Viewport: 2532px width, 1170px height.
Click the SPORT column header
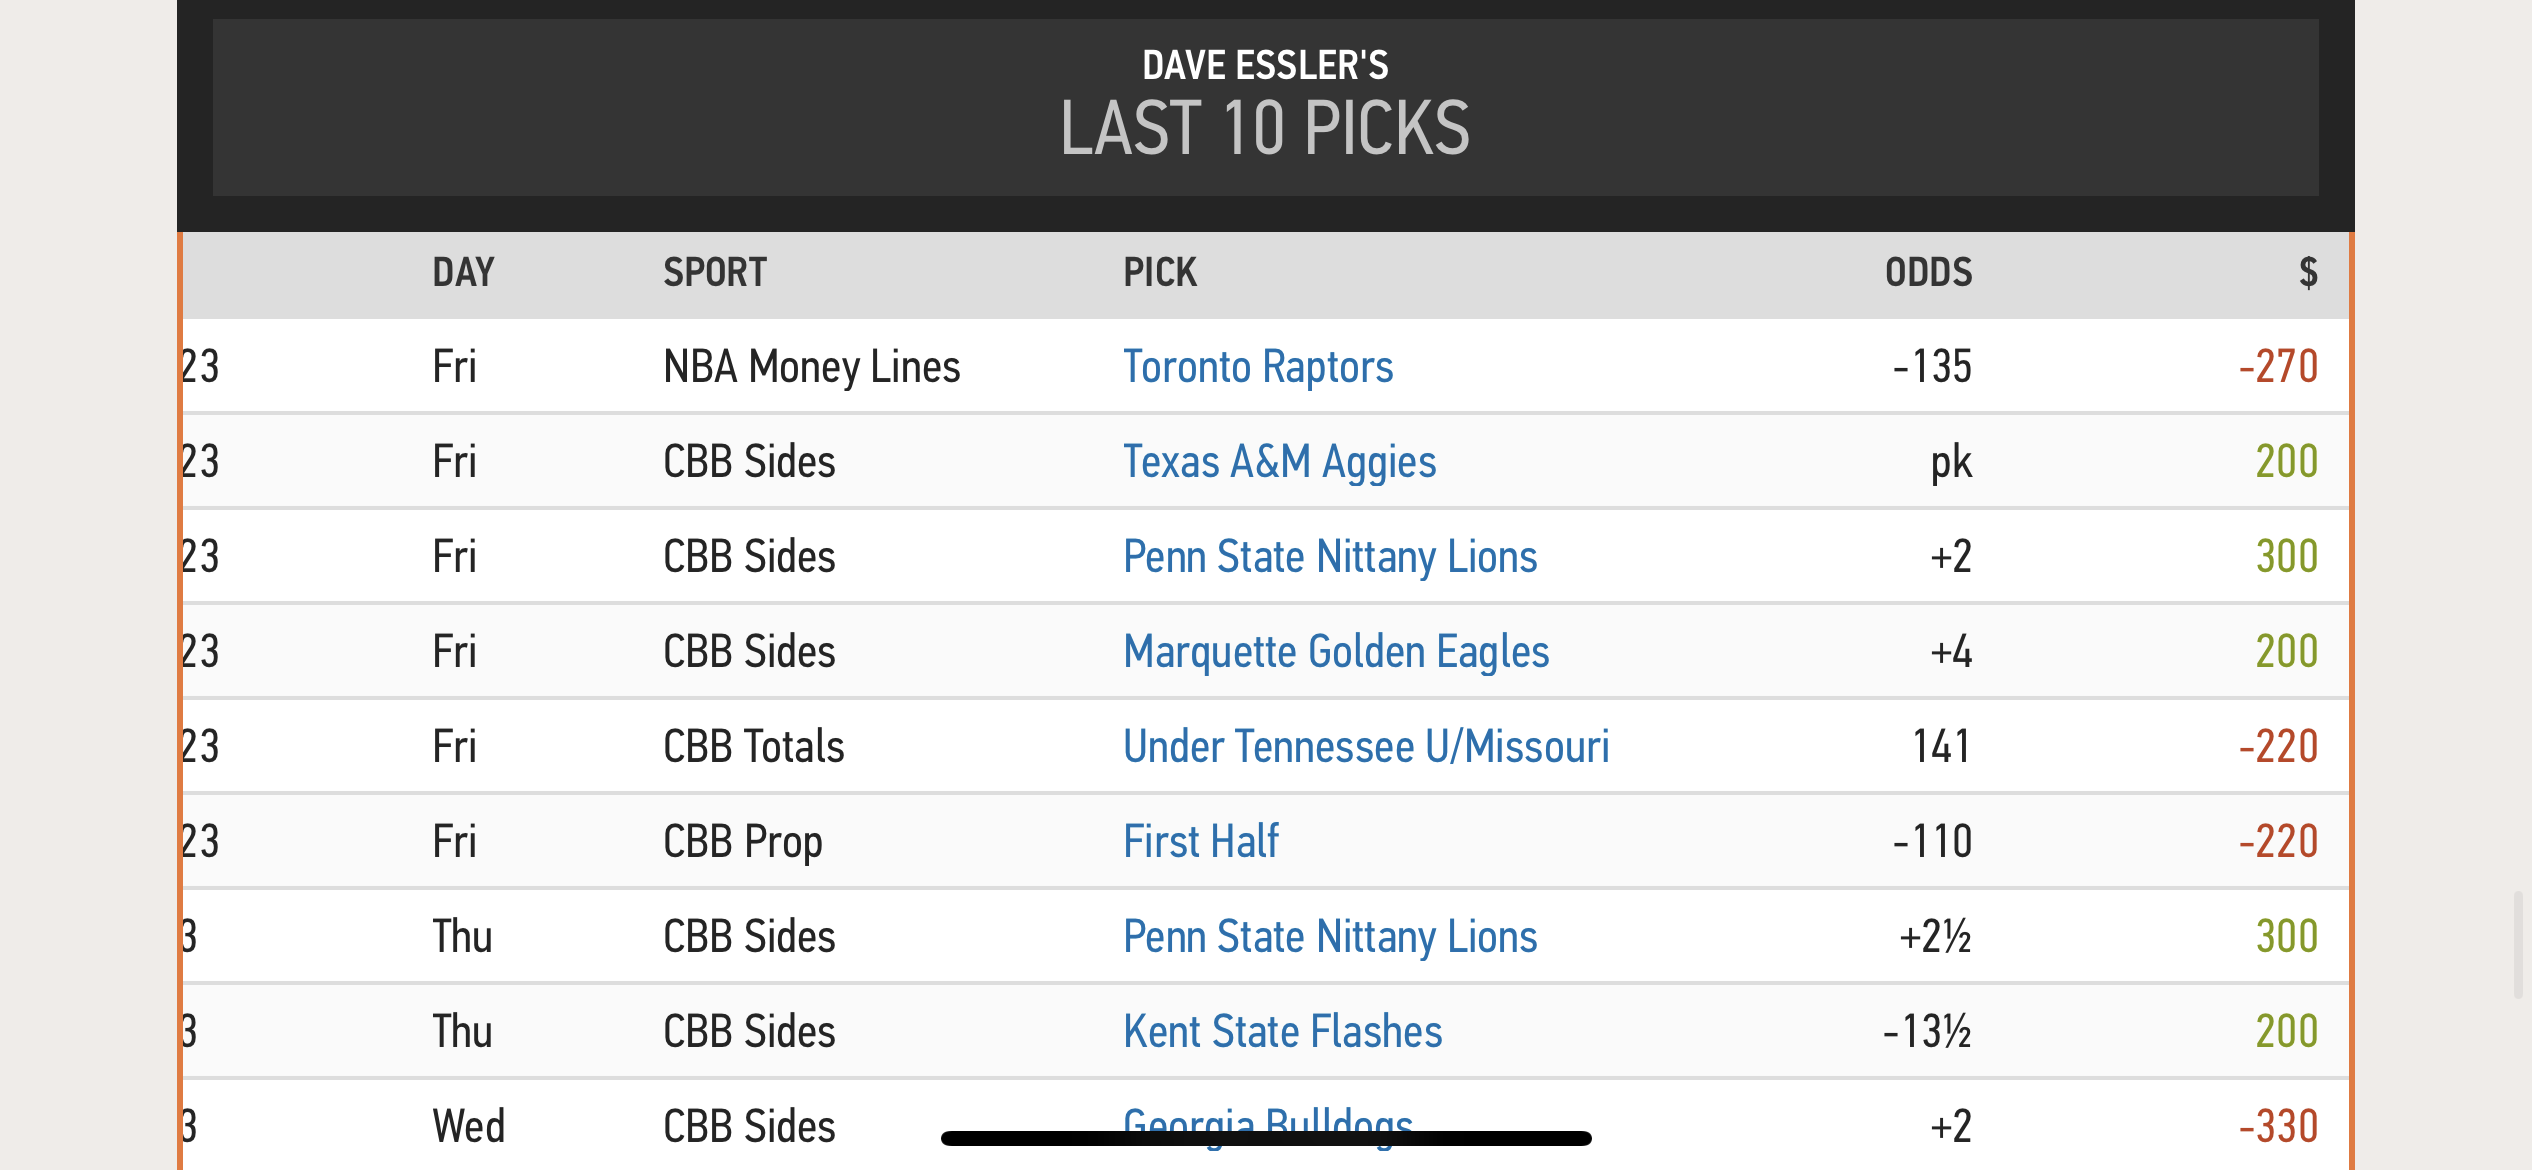[x=714, y=273]
